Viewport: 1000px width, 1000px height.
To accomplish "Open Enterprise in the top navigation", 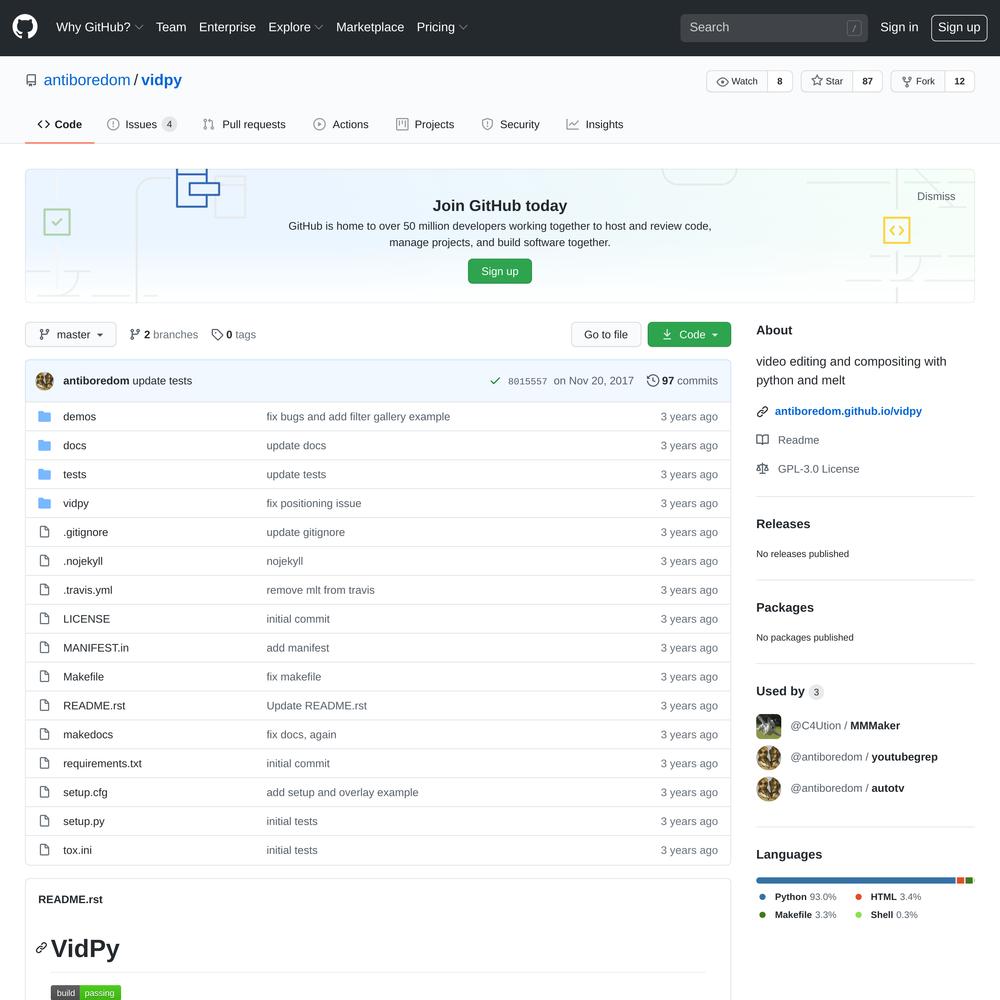I will click(227, 27).
